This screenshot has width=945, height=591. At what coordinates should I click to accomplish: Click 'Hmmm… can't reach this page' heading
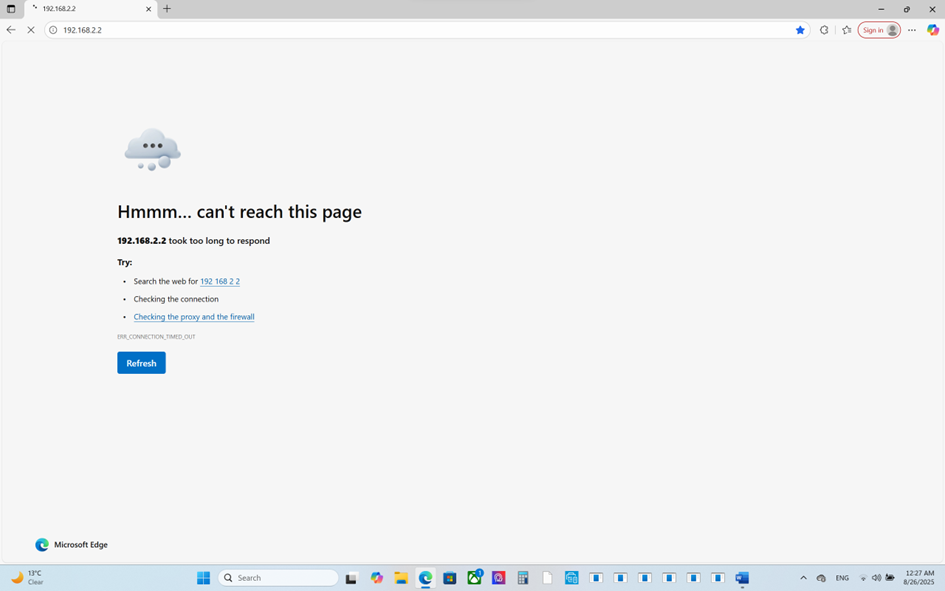click(x=239, y=212)
